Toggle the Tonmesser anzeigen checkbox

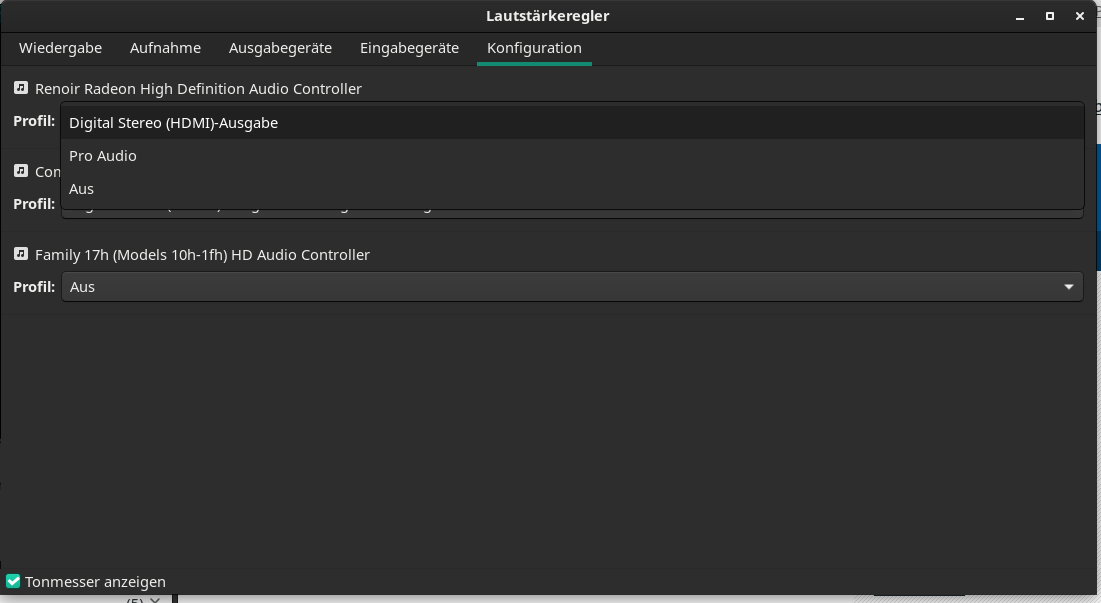13,581
